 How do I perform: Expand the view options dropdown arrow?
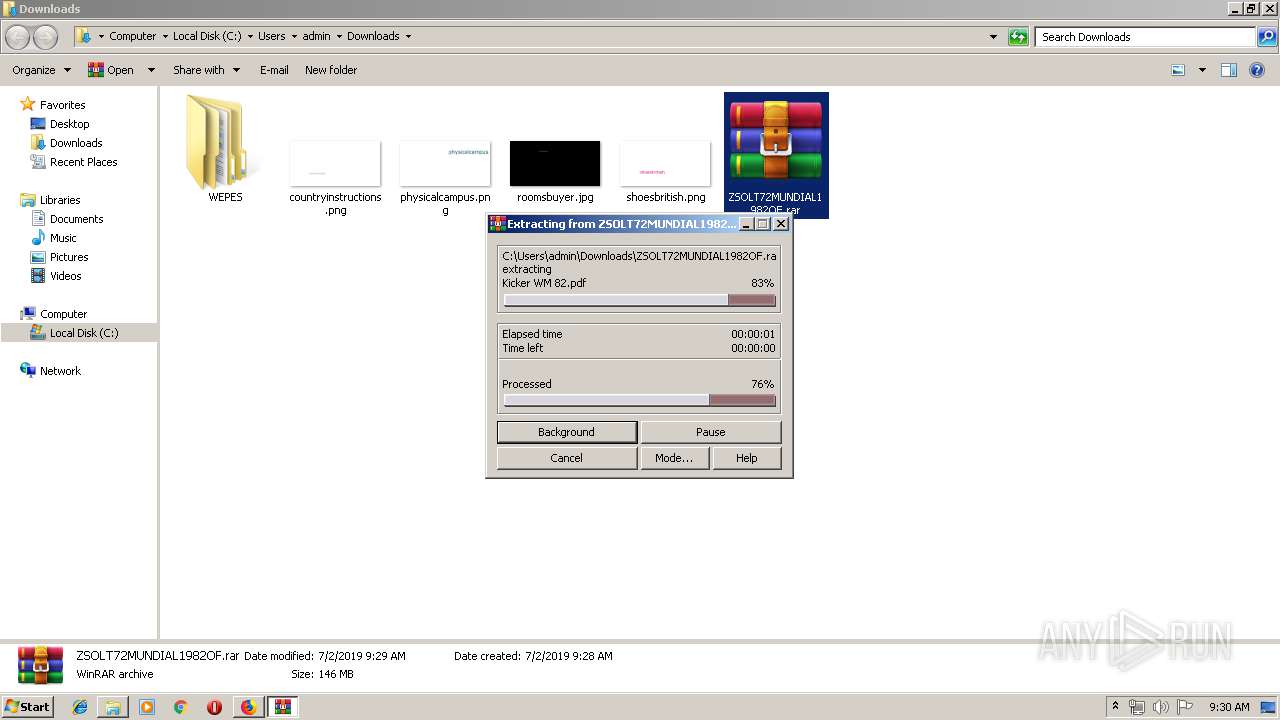point(1202,70)
